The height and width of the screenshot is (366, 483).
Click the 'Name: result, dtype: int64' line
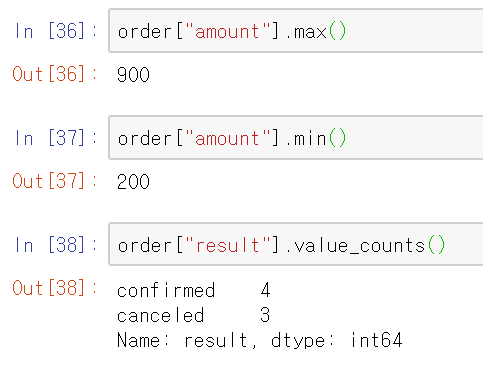coord(260,340)
